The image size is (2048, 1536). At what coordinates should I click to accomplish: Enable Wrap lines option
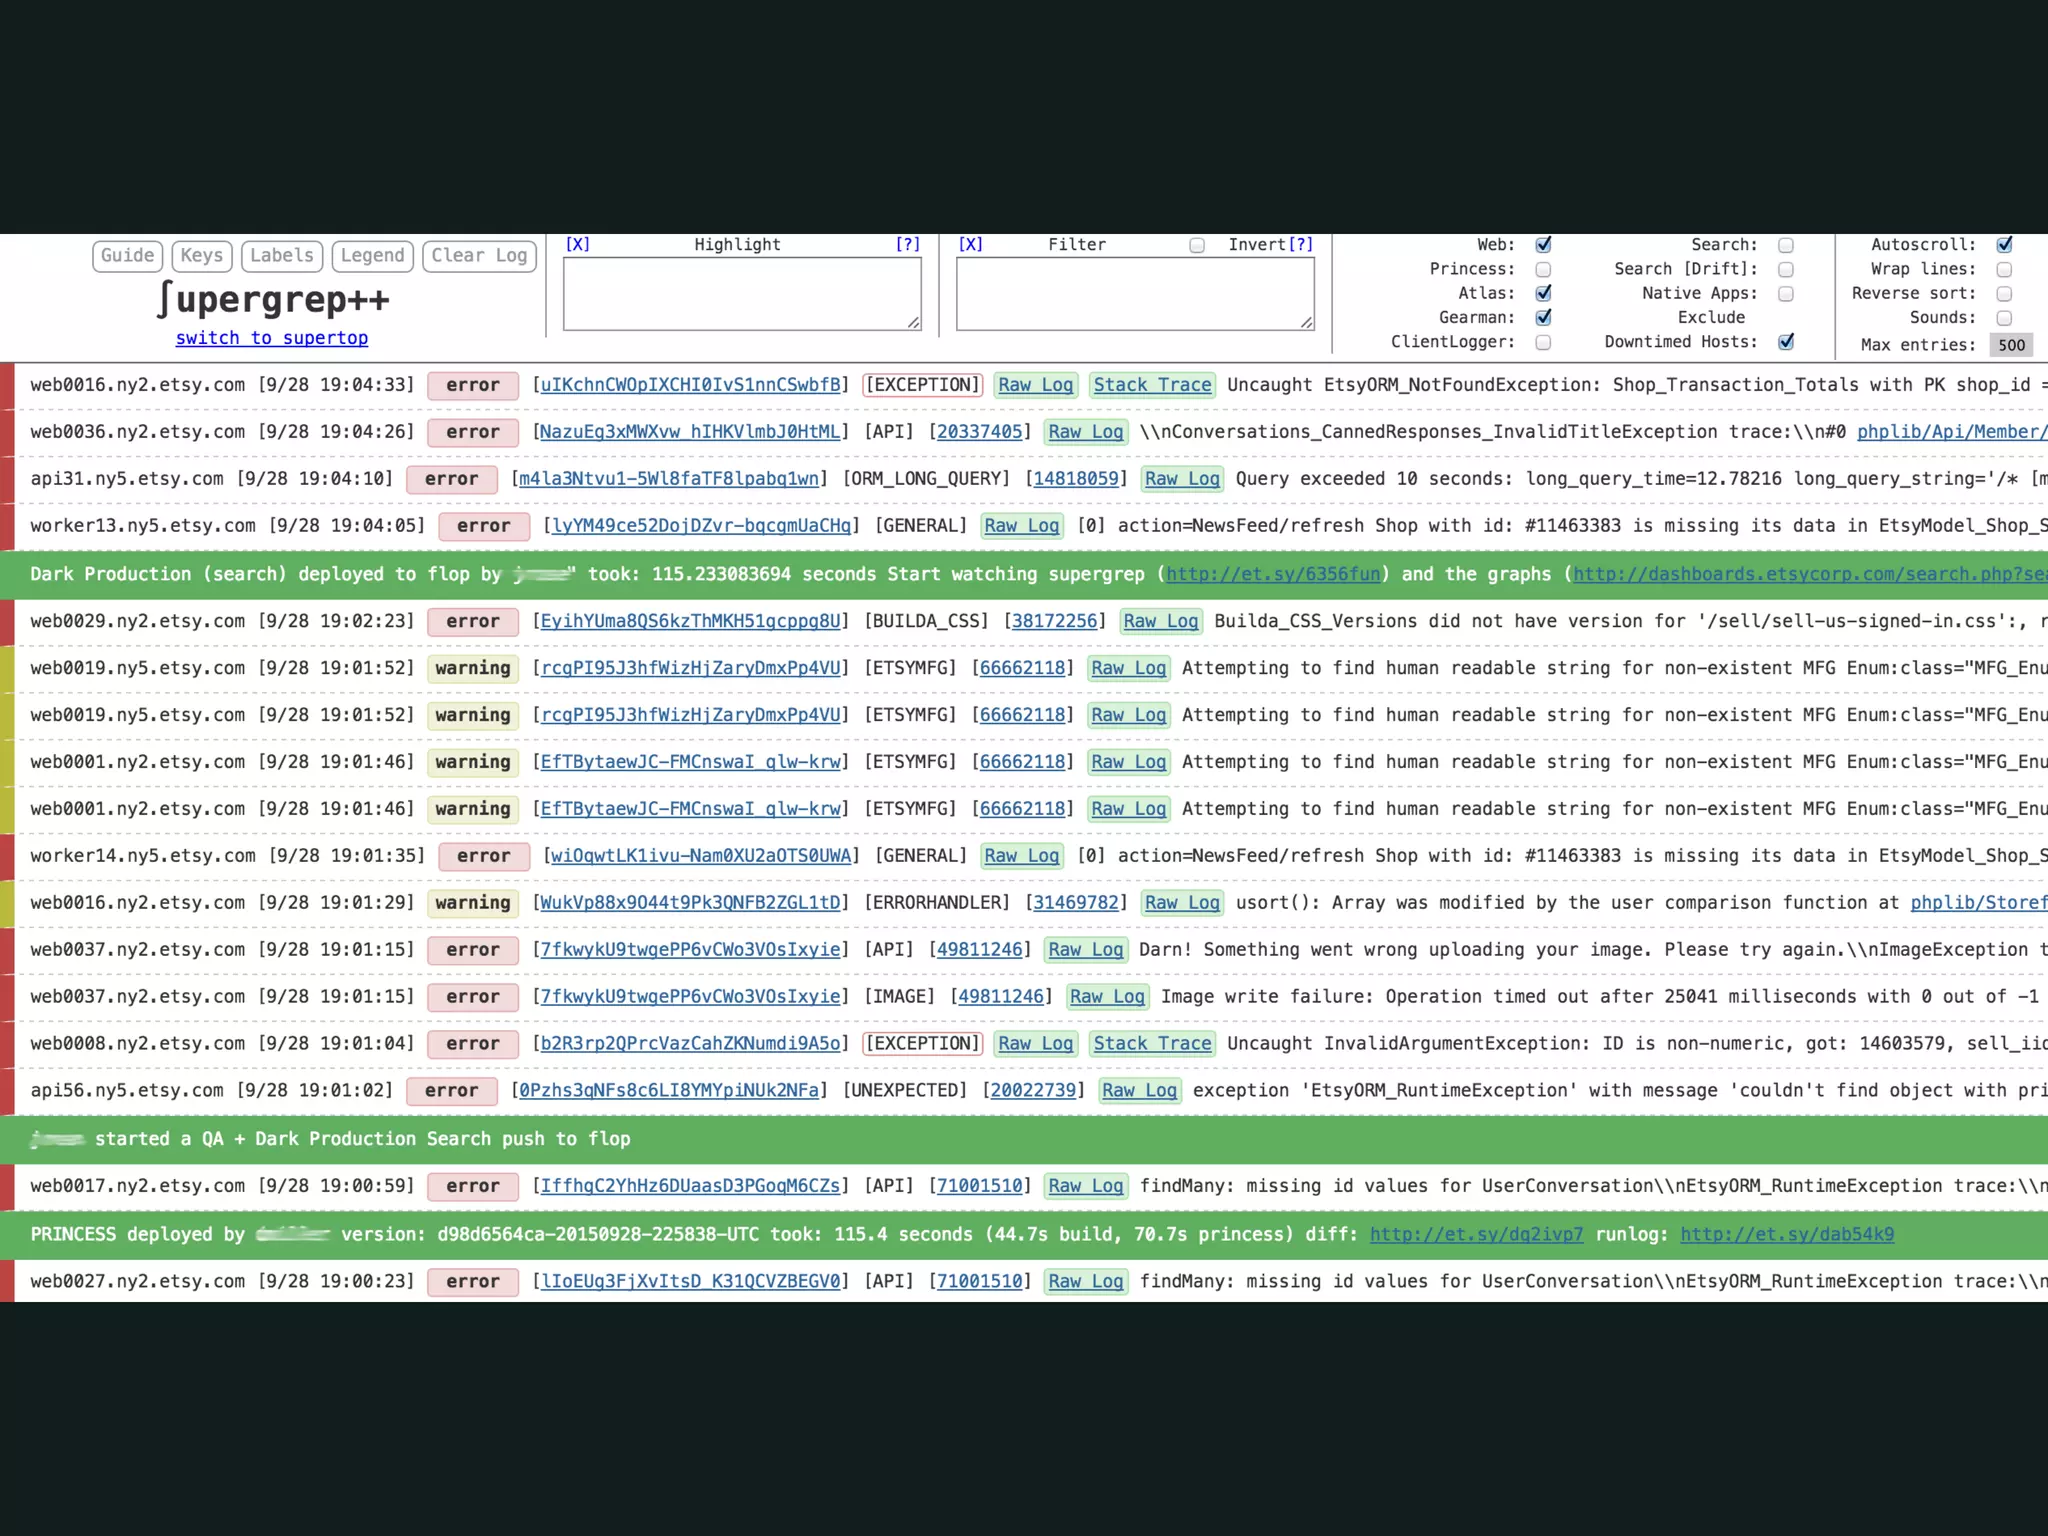click(x=2004, y=269)
